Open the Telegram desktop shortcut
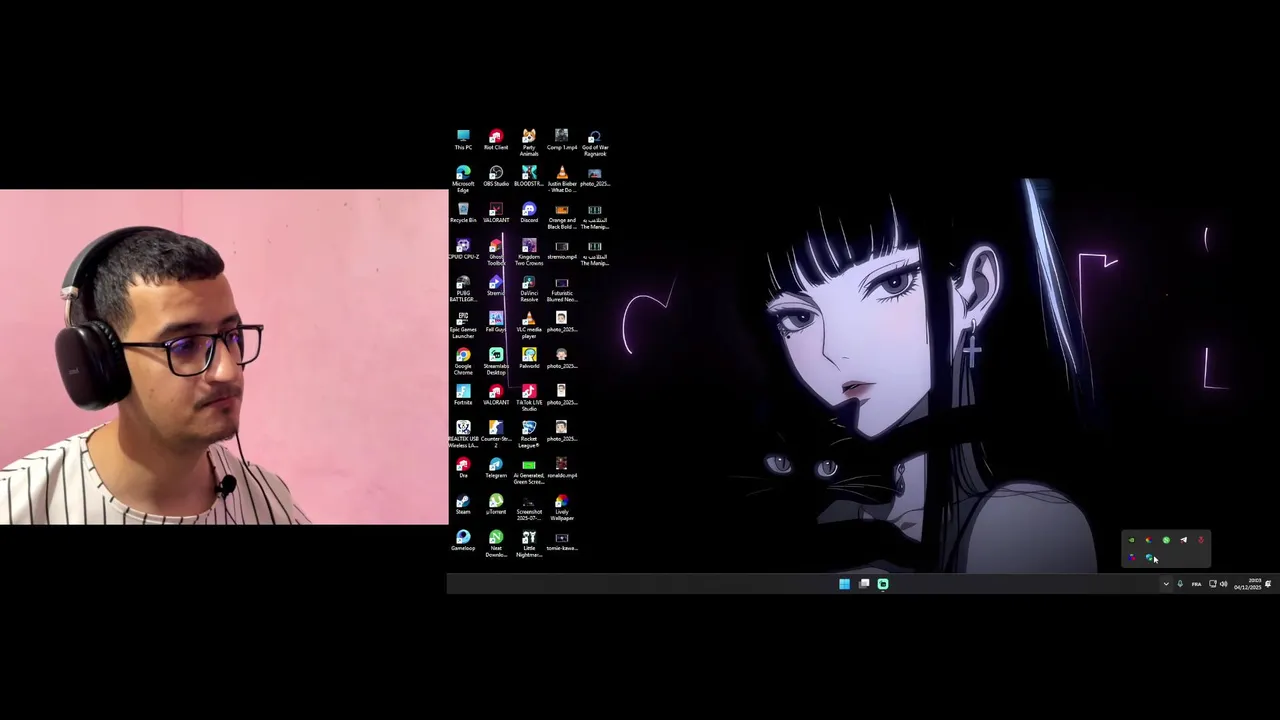 (x=496, y=468)
